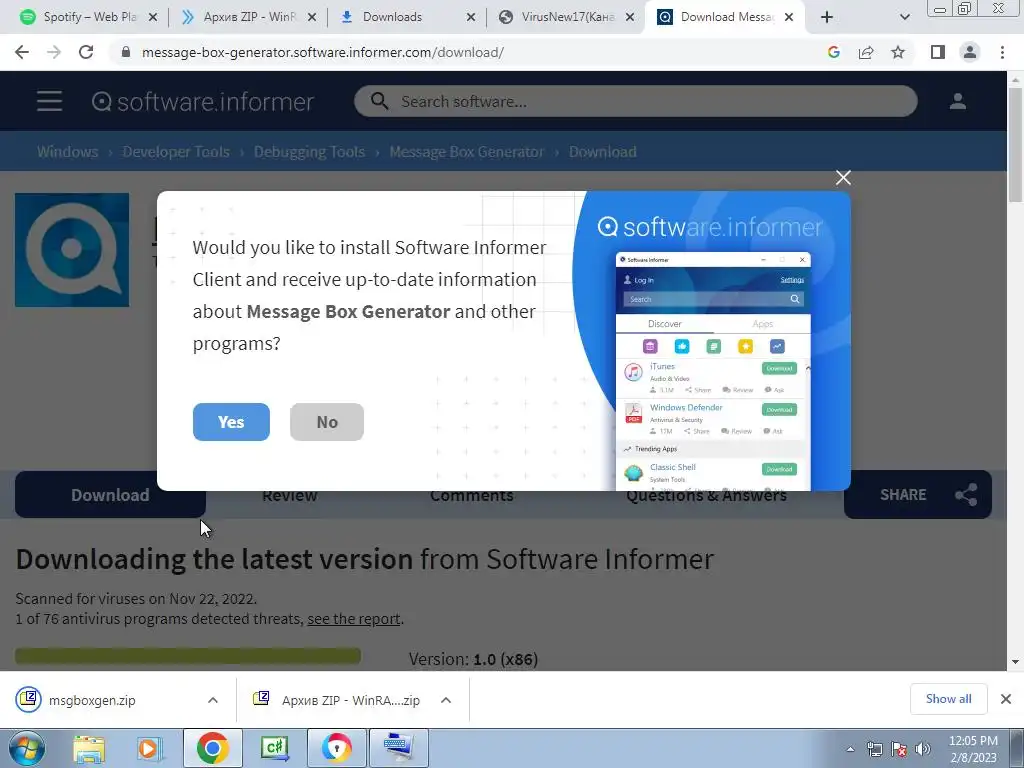Close the downloads bar
1024x768 pixels.
point(1006,699)
